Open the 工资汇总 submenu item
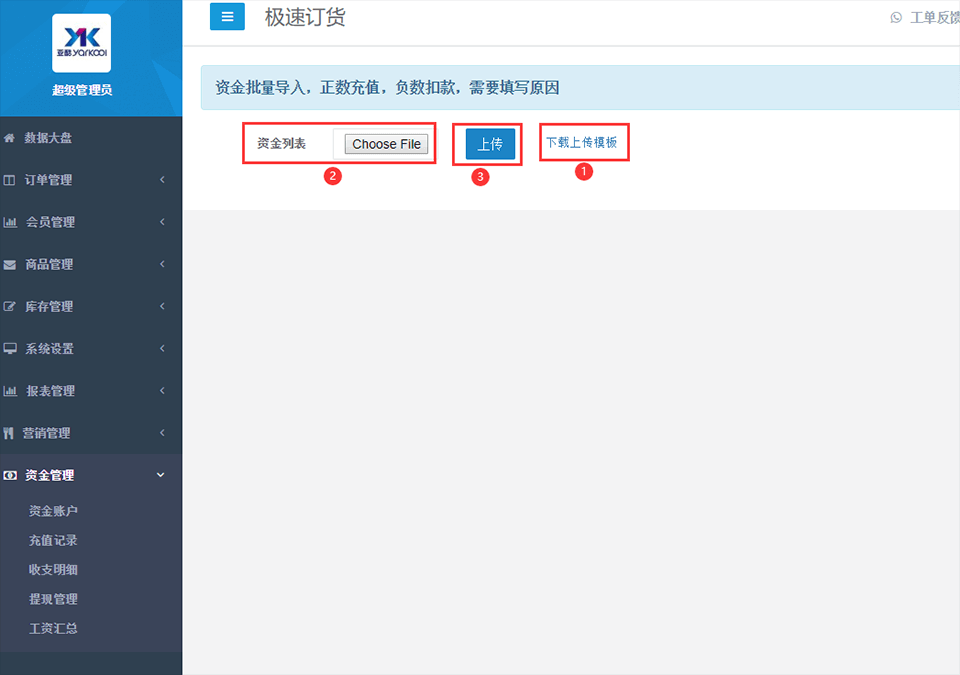 (53, 628)
